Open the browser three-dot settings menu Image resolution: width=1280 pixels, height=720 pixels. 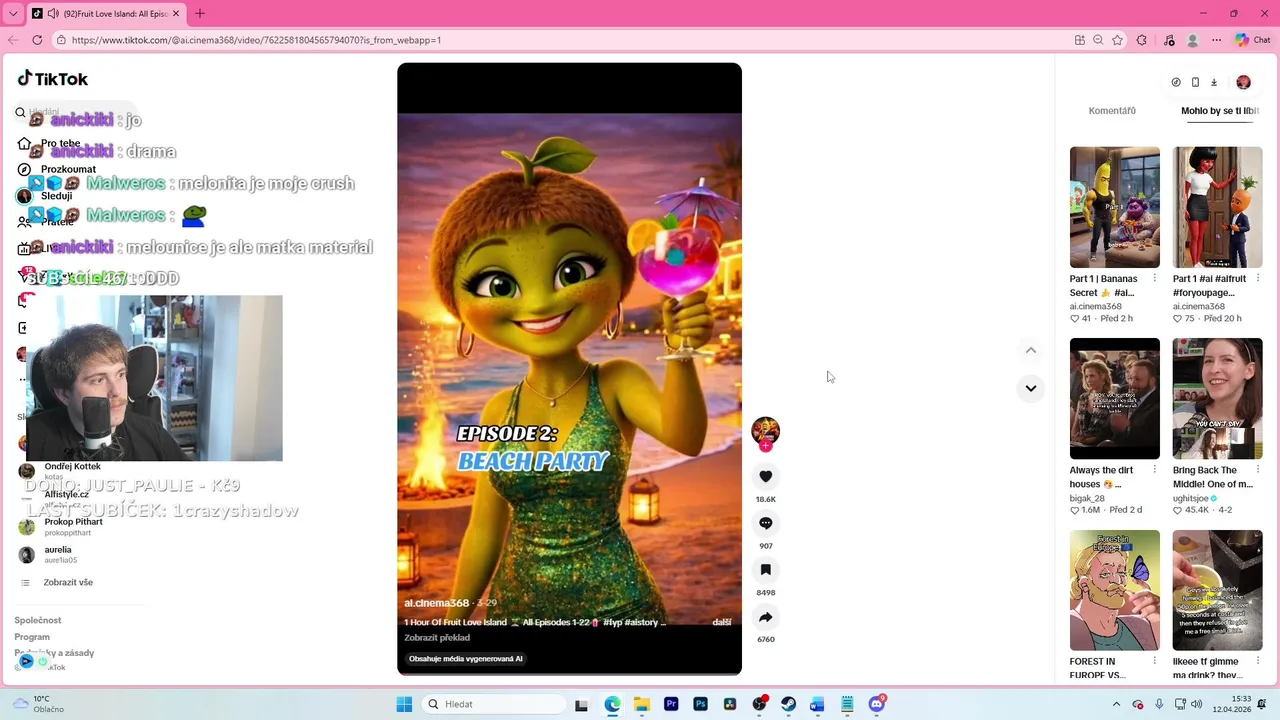point(1216,40)
